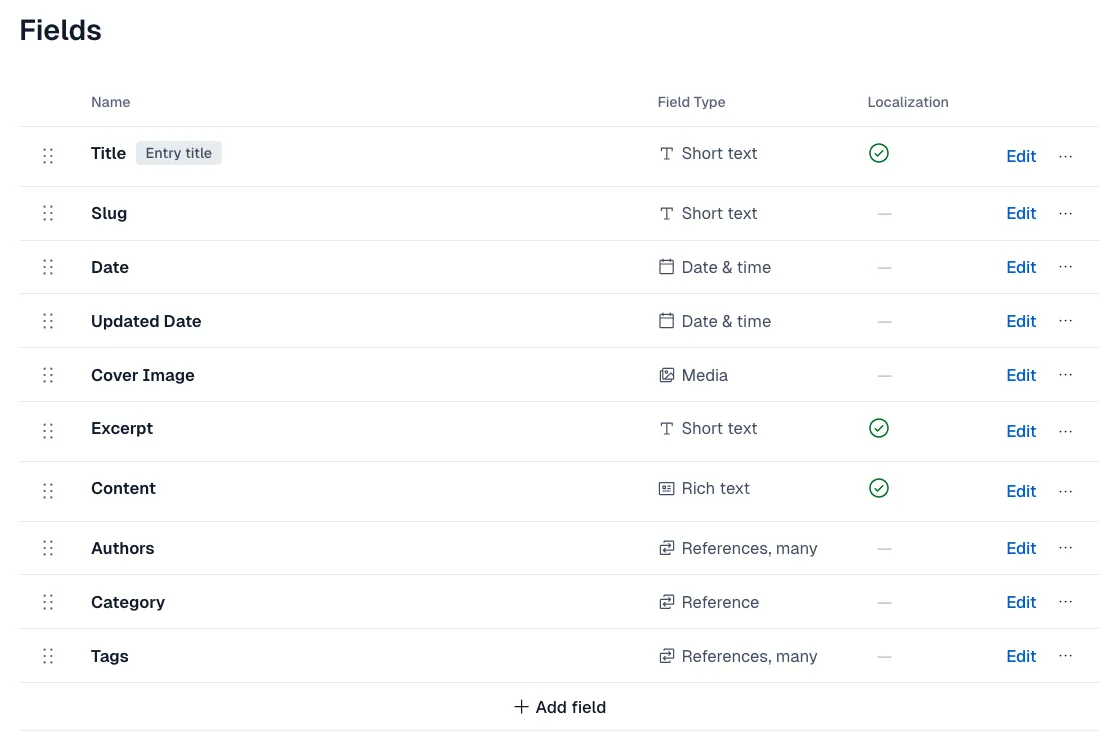
Task: Click the Short text icon in Title row
Action: click(666, 154)
